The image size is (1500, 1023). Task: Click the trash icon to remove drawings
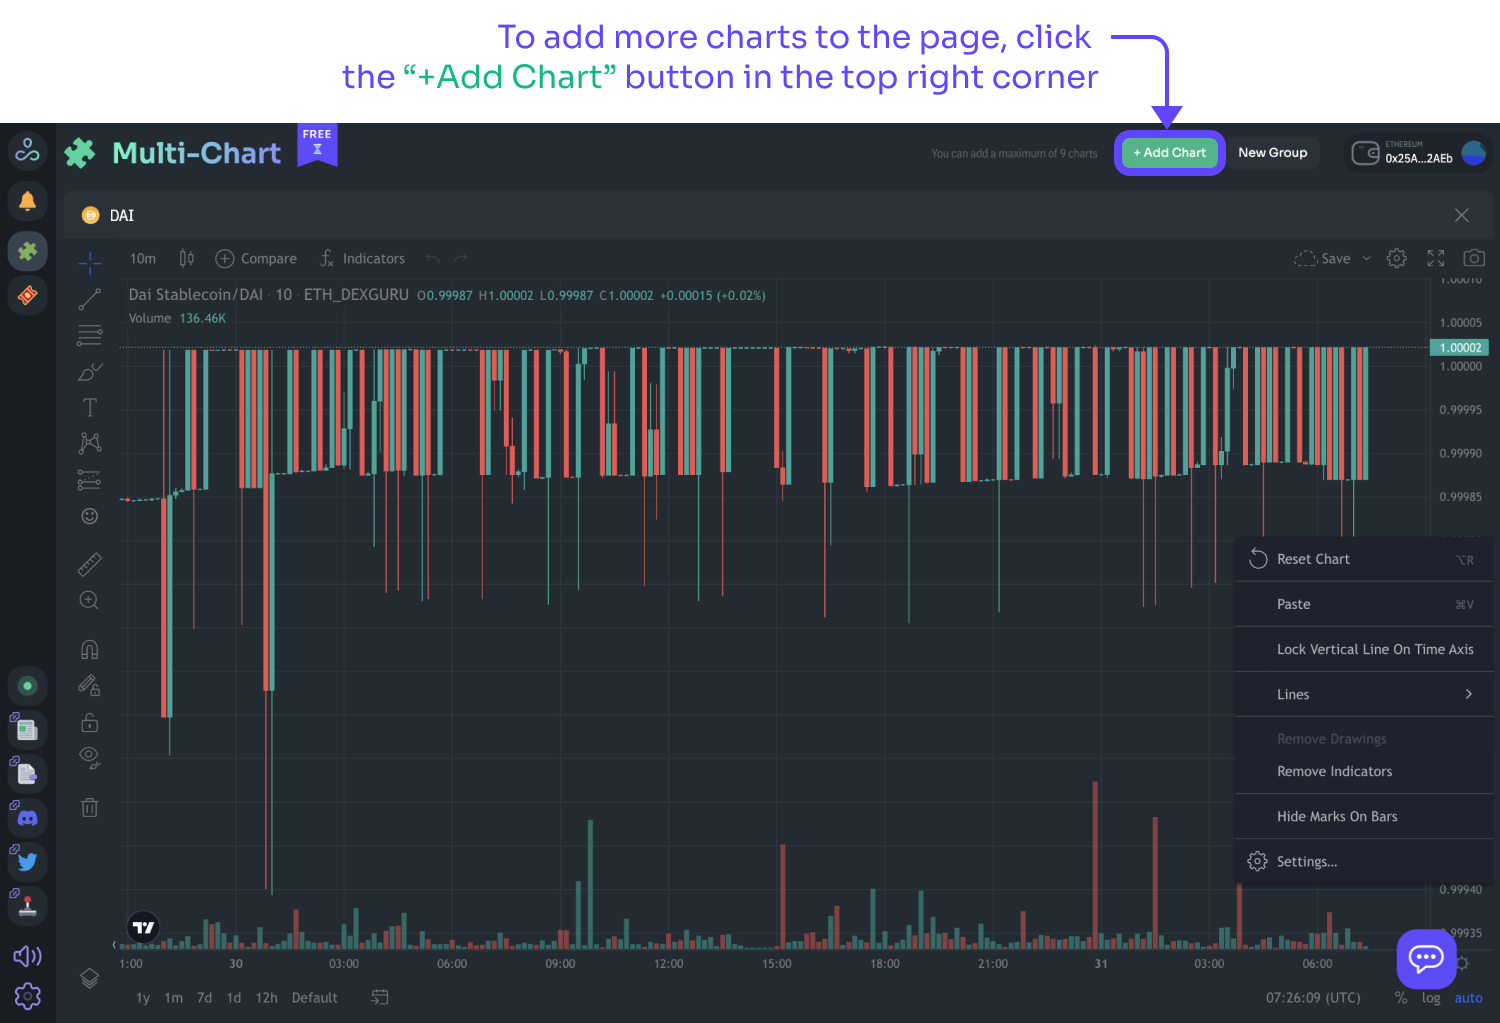coord(90,807)
